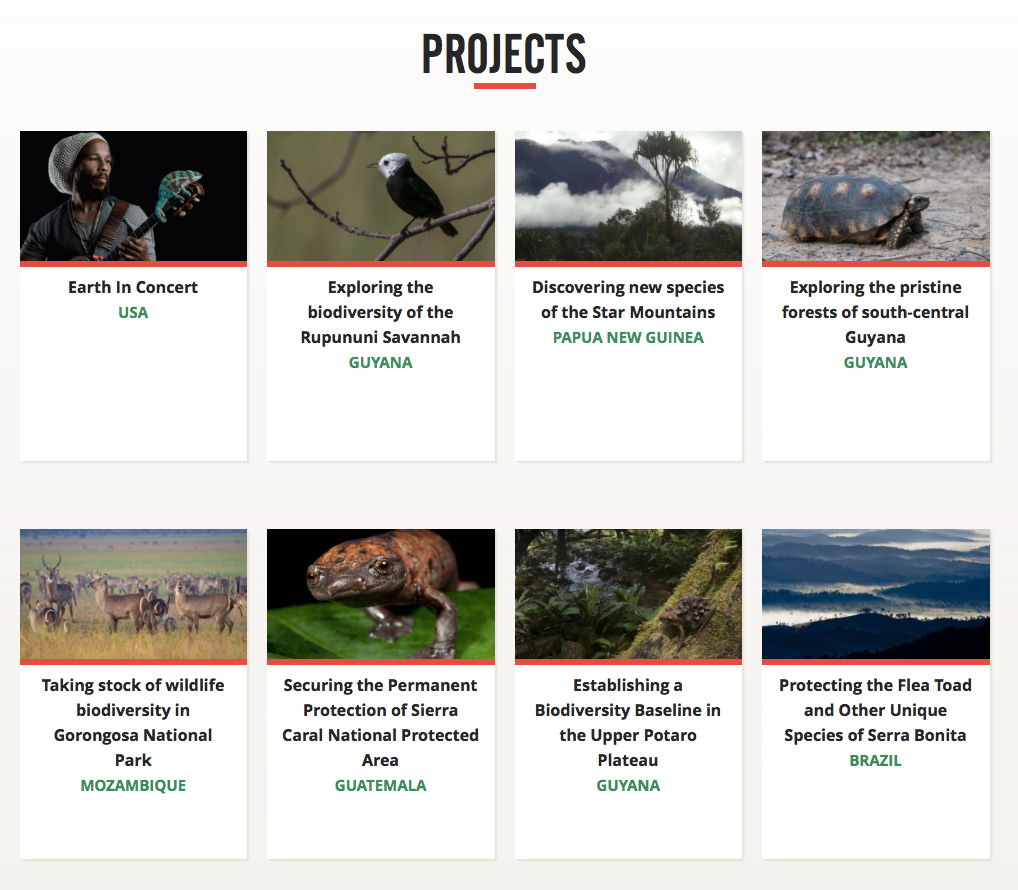Click the orange salamander photo
Viewport: 1018px width, 890px height.
pyautogui.click(x=380, y=594)
